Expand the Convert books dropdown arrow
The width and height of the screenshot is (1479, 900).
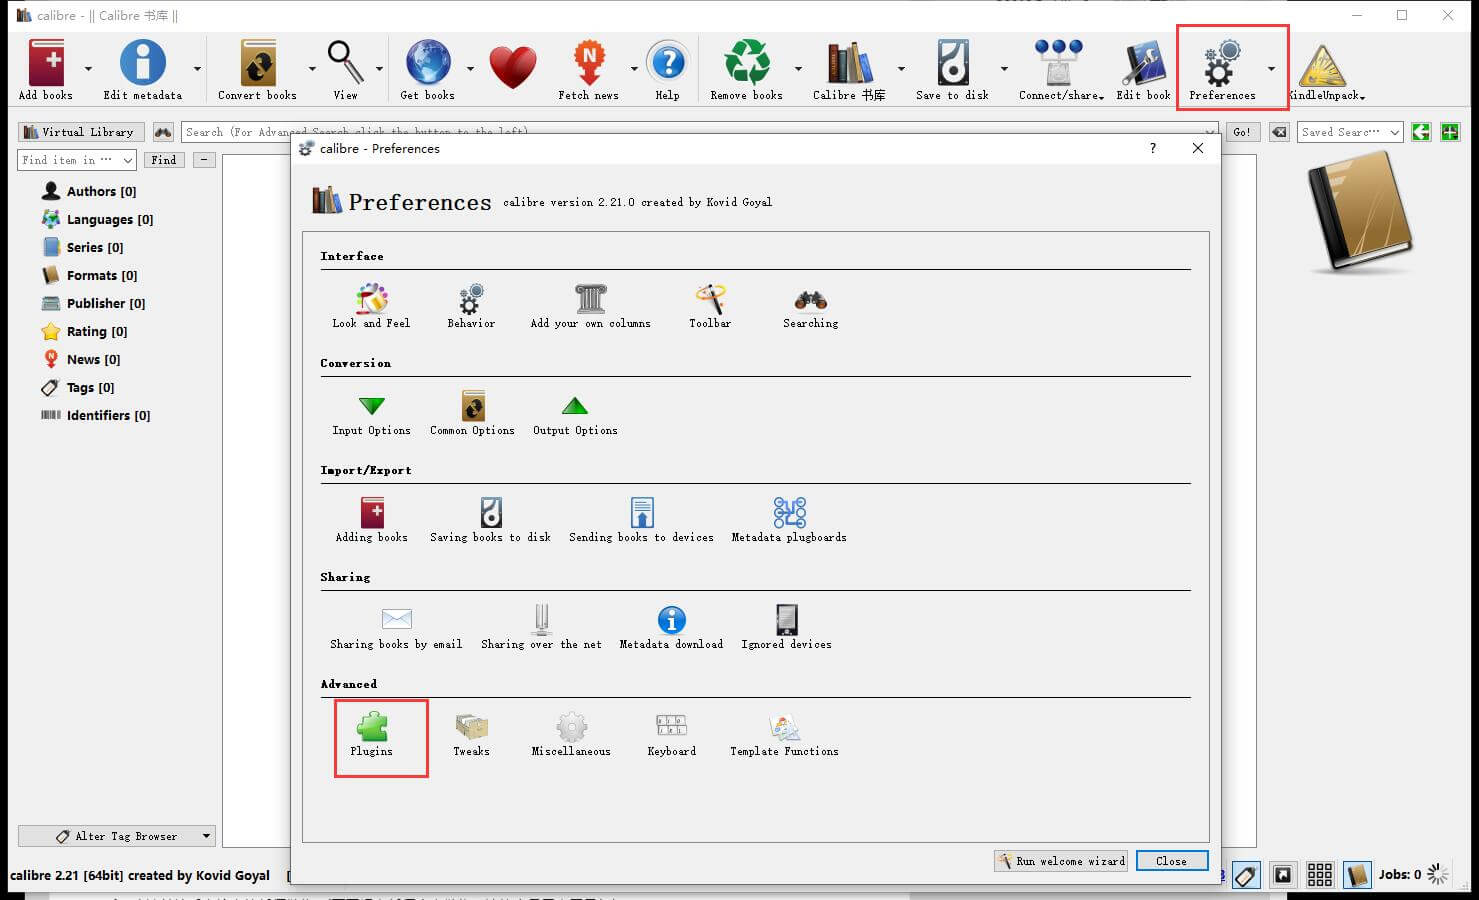click(x=312, y=69)
